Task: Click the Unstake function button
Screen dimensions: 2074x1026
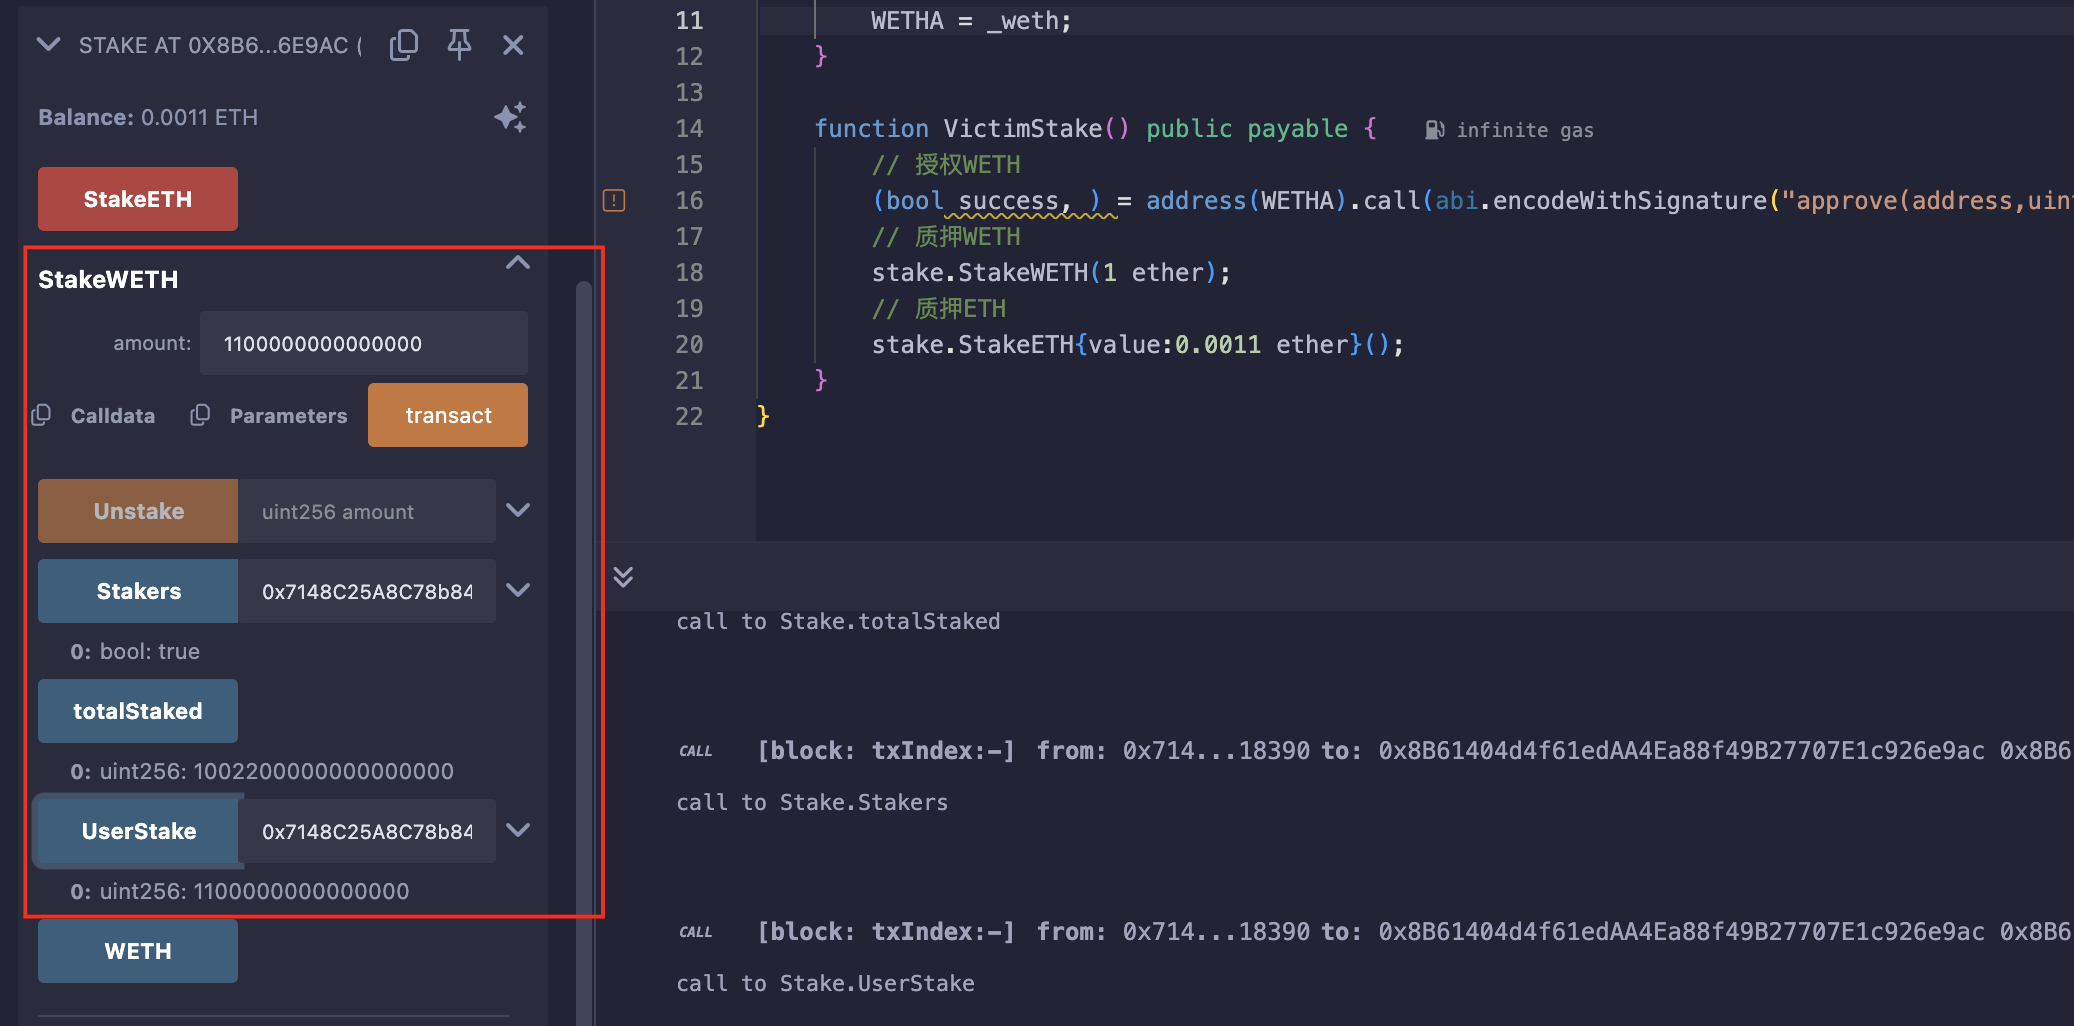Action: 138,511
